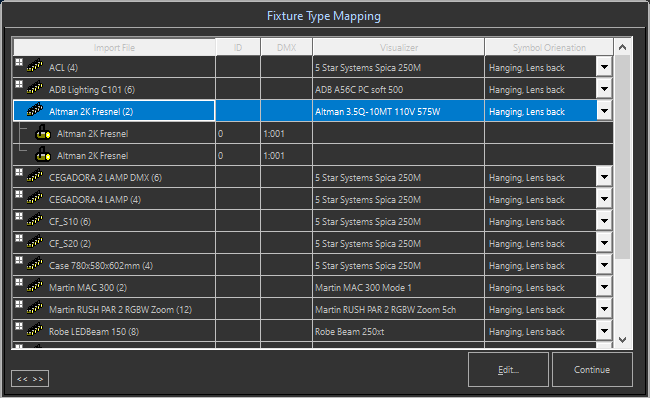
Task: Click the Robe LEDBeam 150 group icon
Action: click(x=35, y=330)
